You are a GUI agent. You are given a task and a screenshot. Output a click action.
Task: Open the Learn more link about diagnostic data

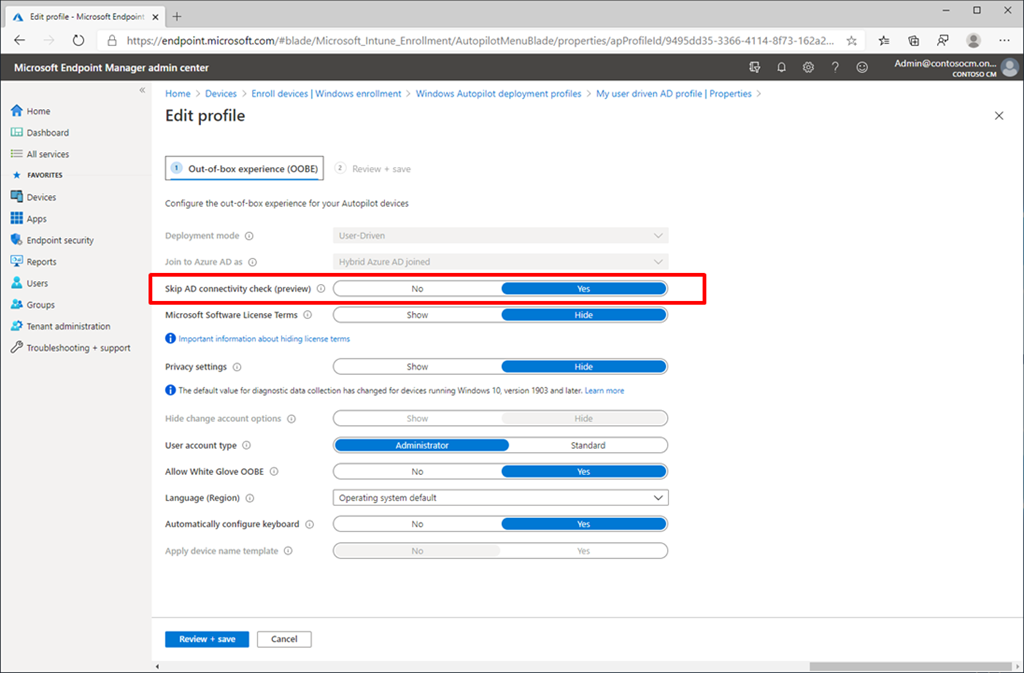pyautogui.click(x=604, y=390)
